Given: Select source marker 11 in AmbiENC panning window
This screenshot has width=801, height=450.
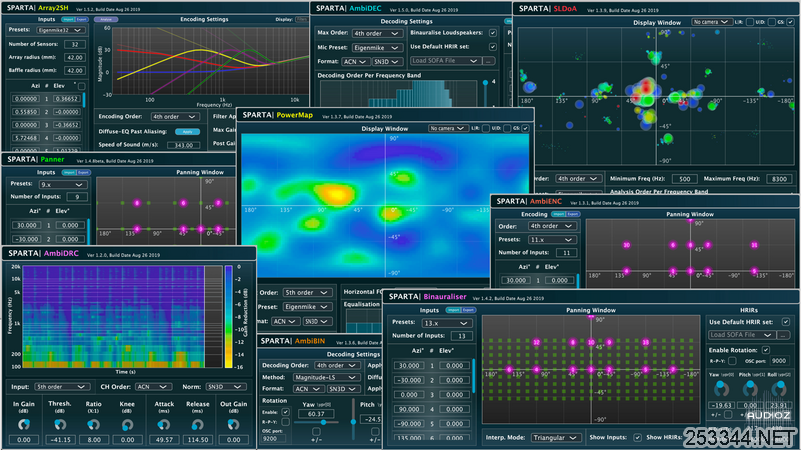Looking at the screenshot, I should tap(755, 245).
